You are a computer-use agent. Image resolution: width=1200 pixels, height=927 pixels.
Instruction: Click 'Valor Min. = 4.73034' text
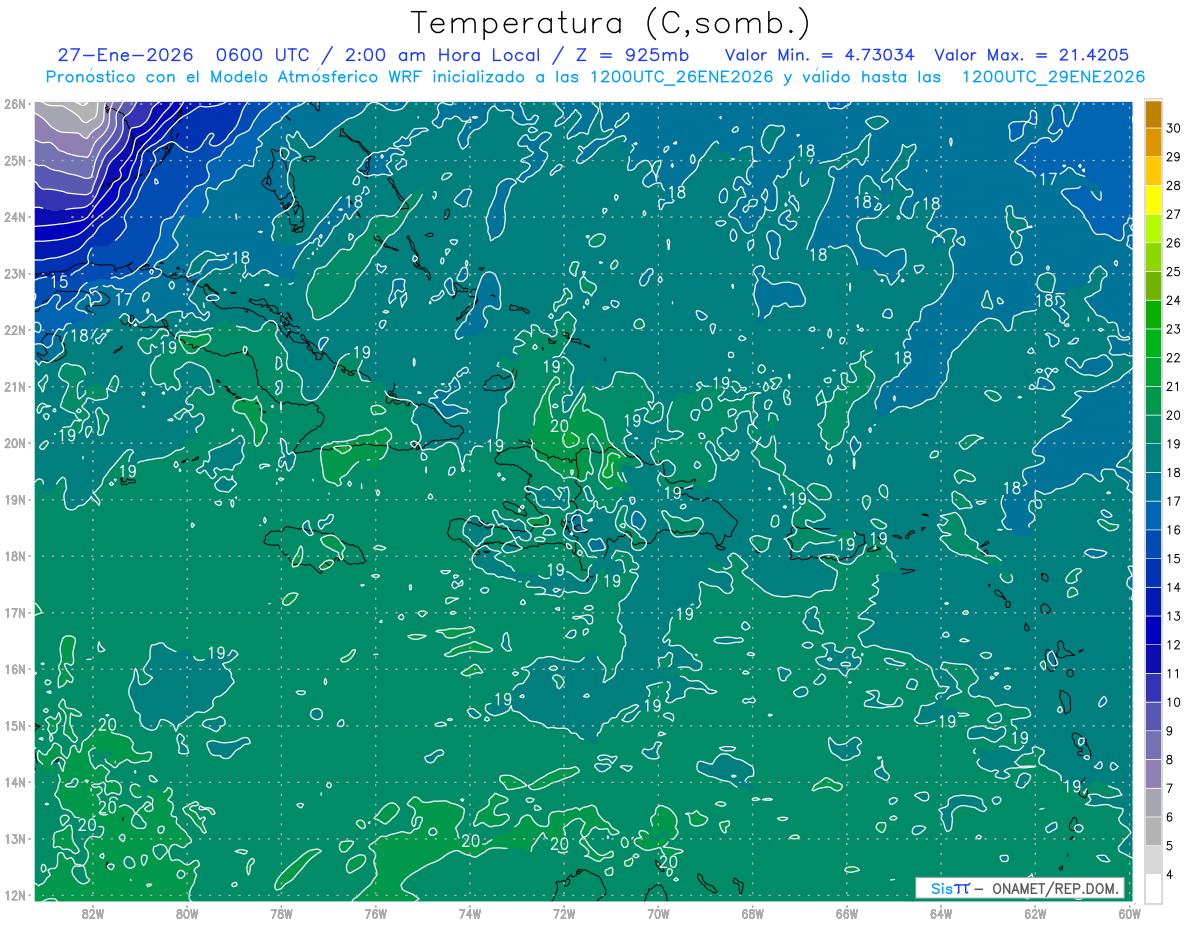(820, 55)
